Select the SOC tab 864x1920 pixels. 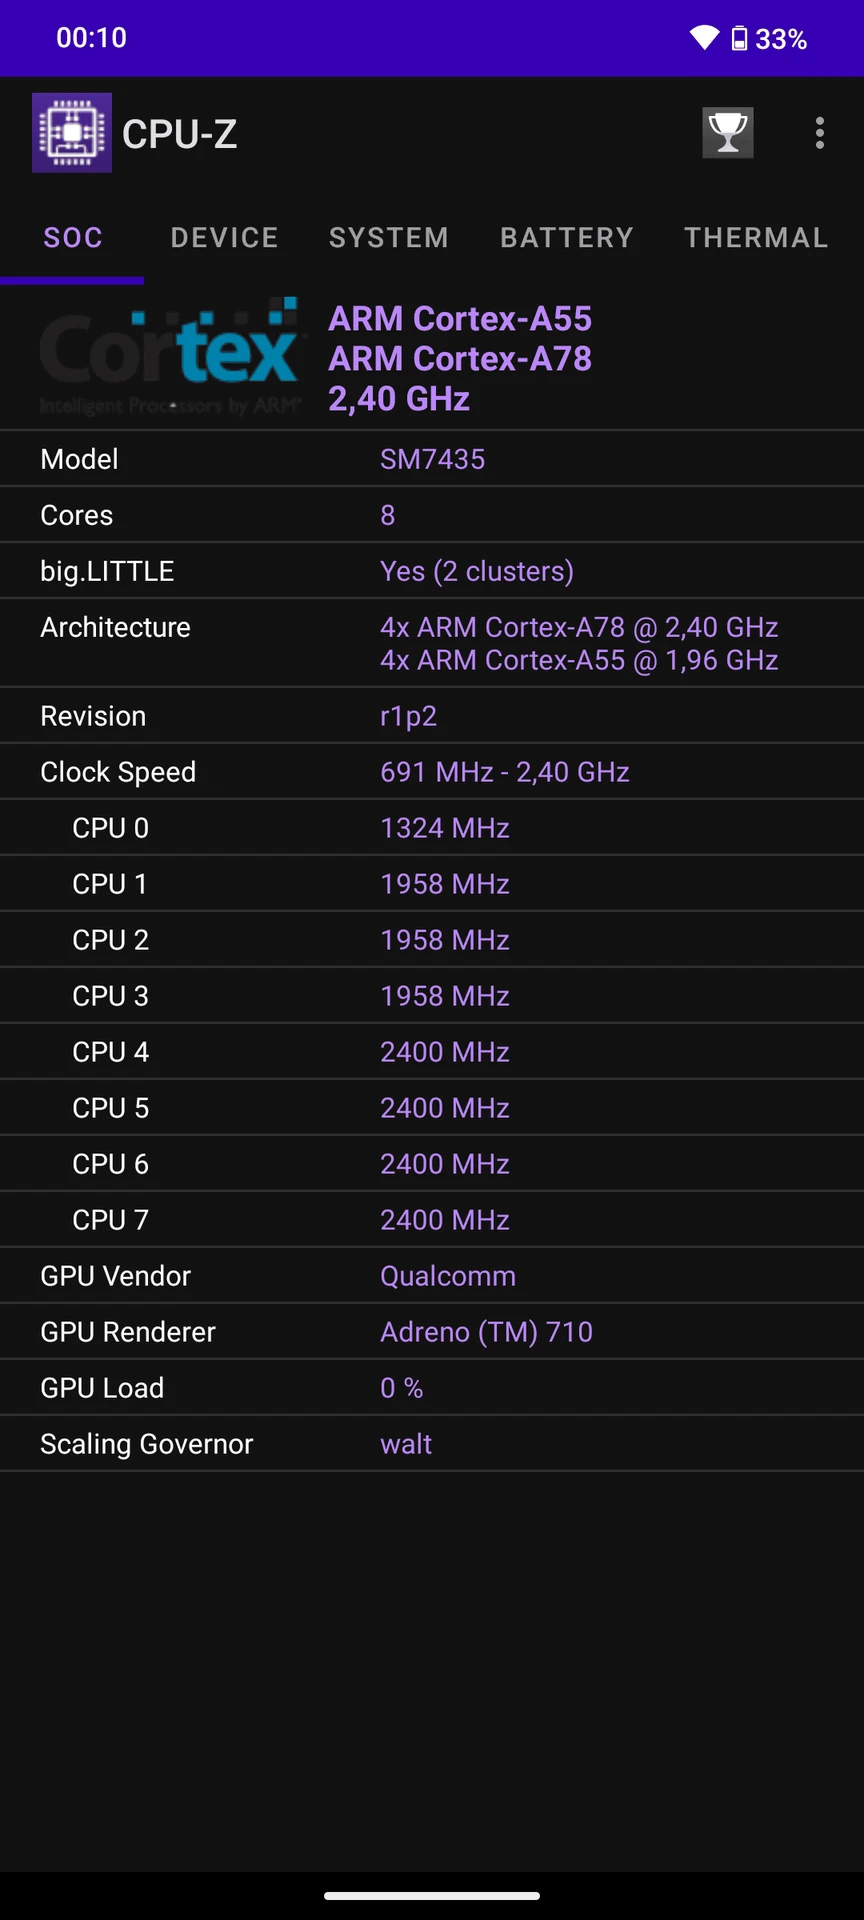(72, 238)
